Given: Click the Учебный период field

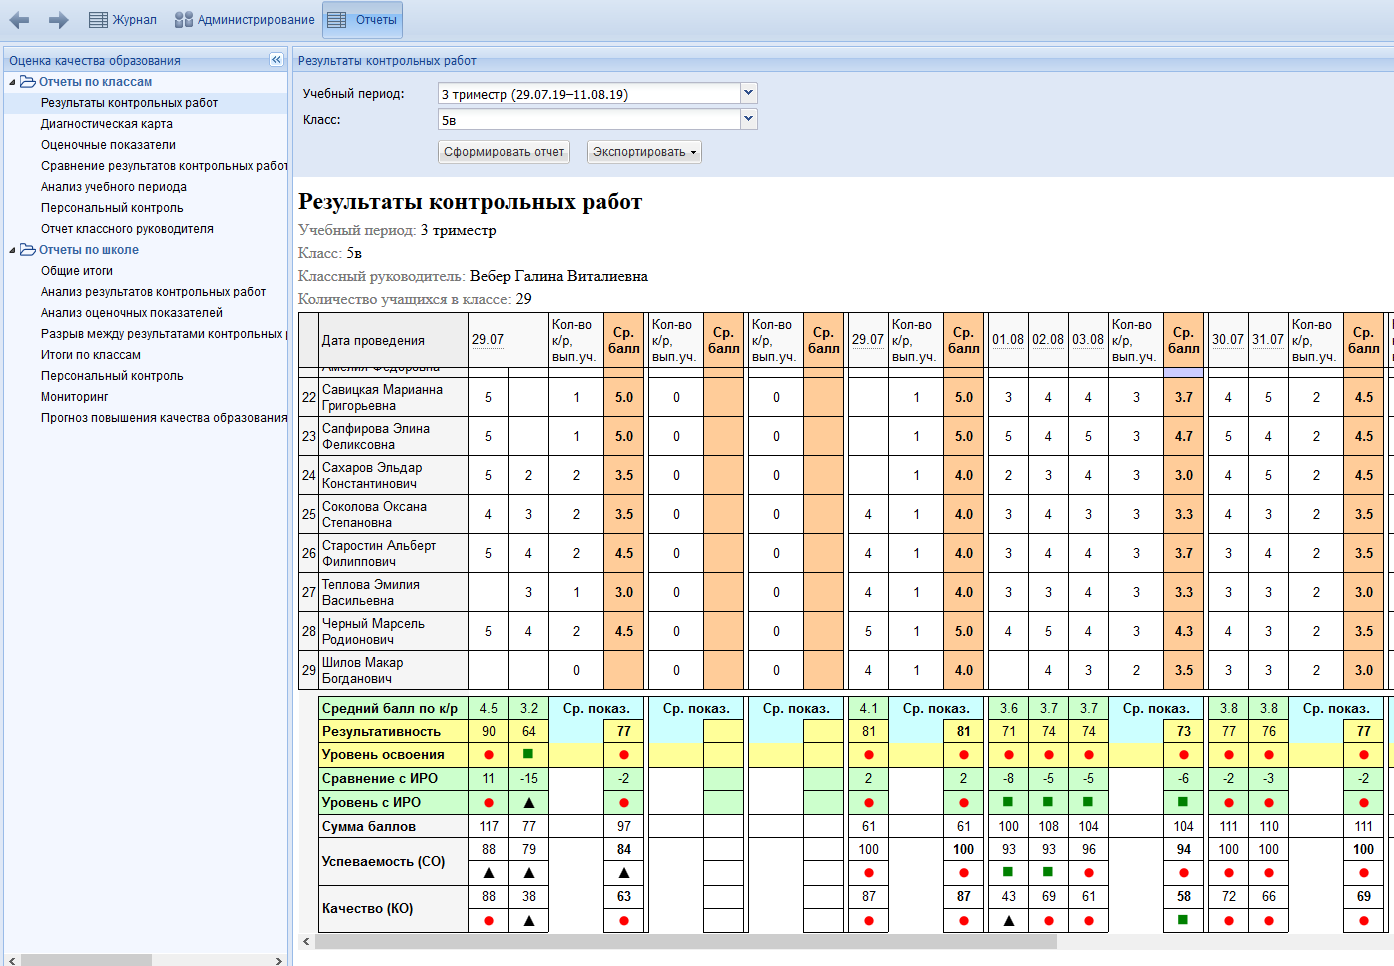Looking at the screenshot, I should pyautogui.click(x=589, y=94).
